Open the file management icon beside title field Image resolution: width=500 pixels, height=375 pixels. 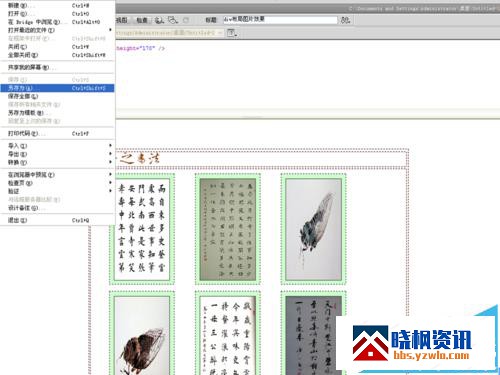345,20
